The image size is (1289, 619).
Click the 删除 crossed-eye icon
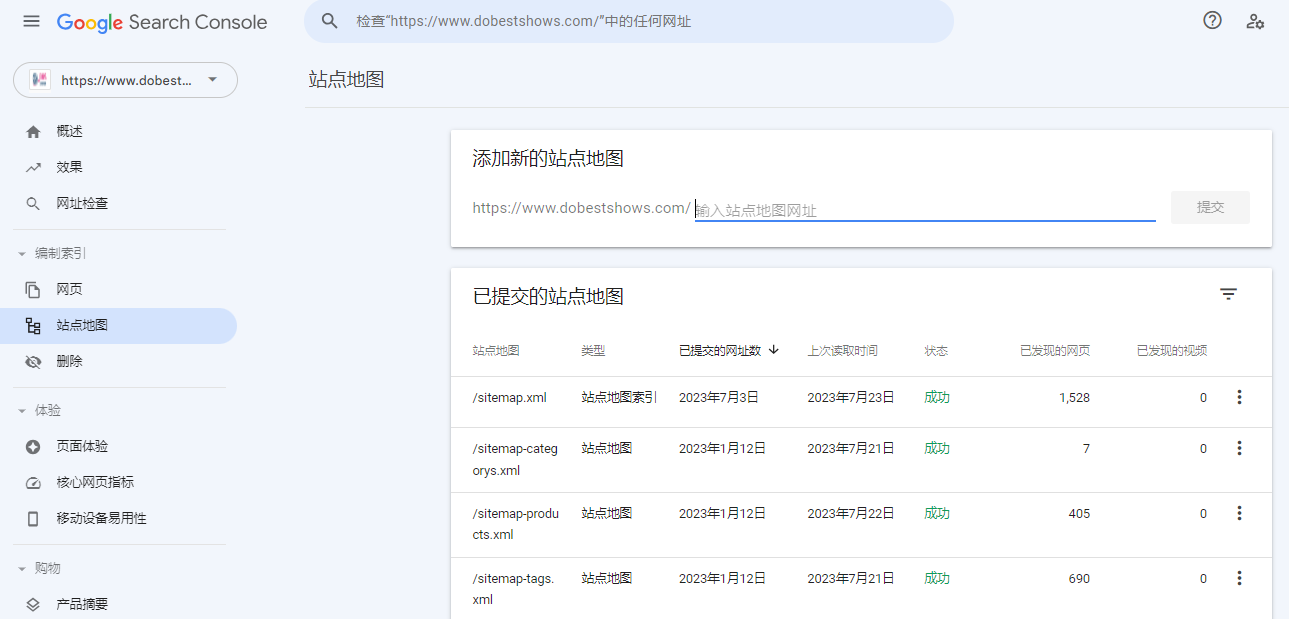tap(33, 362)
